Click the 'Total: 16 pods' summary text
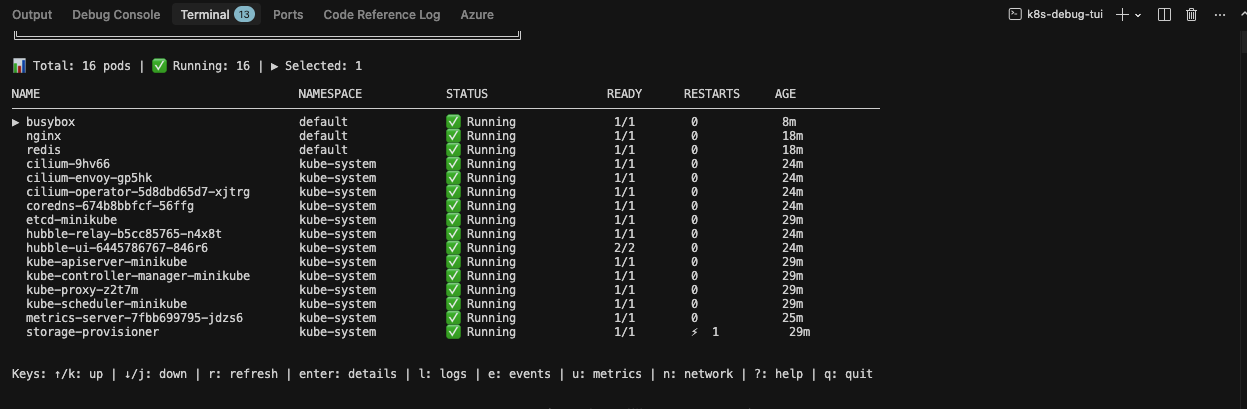The height and width of the screenshot is (409, 1247). pyautogui.click(x=82, y=66)
